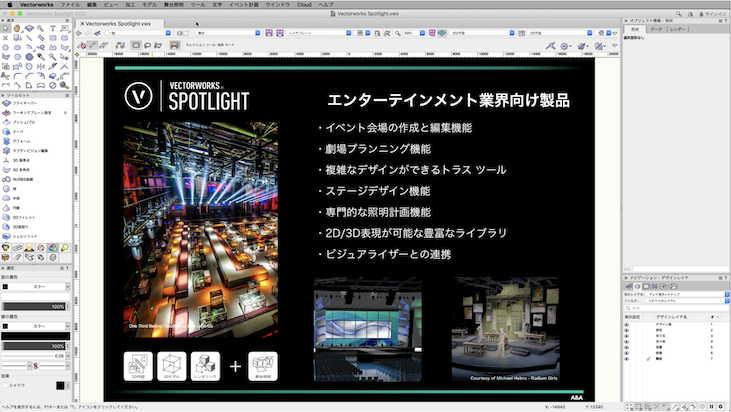Toggle visibility eye of layer number 2
This screenshot has width=731, height=412.
coord(627,330)
